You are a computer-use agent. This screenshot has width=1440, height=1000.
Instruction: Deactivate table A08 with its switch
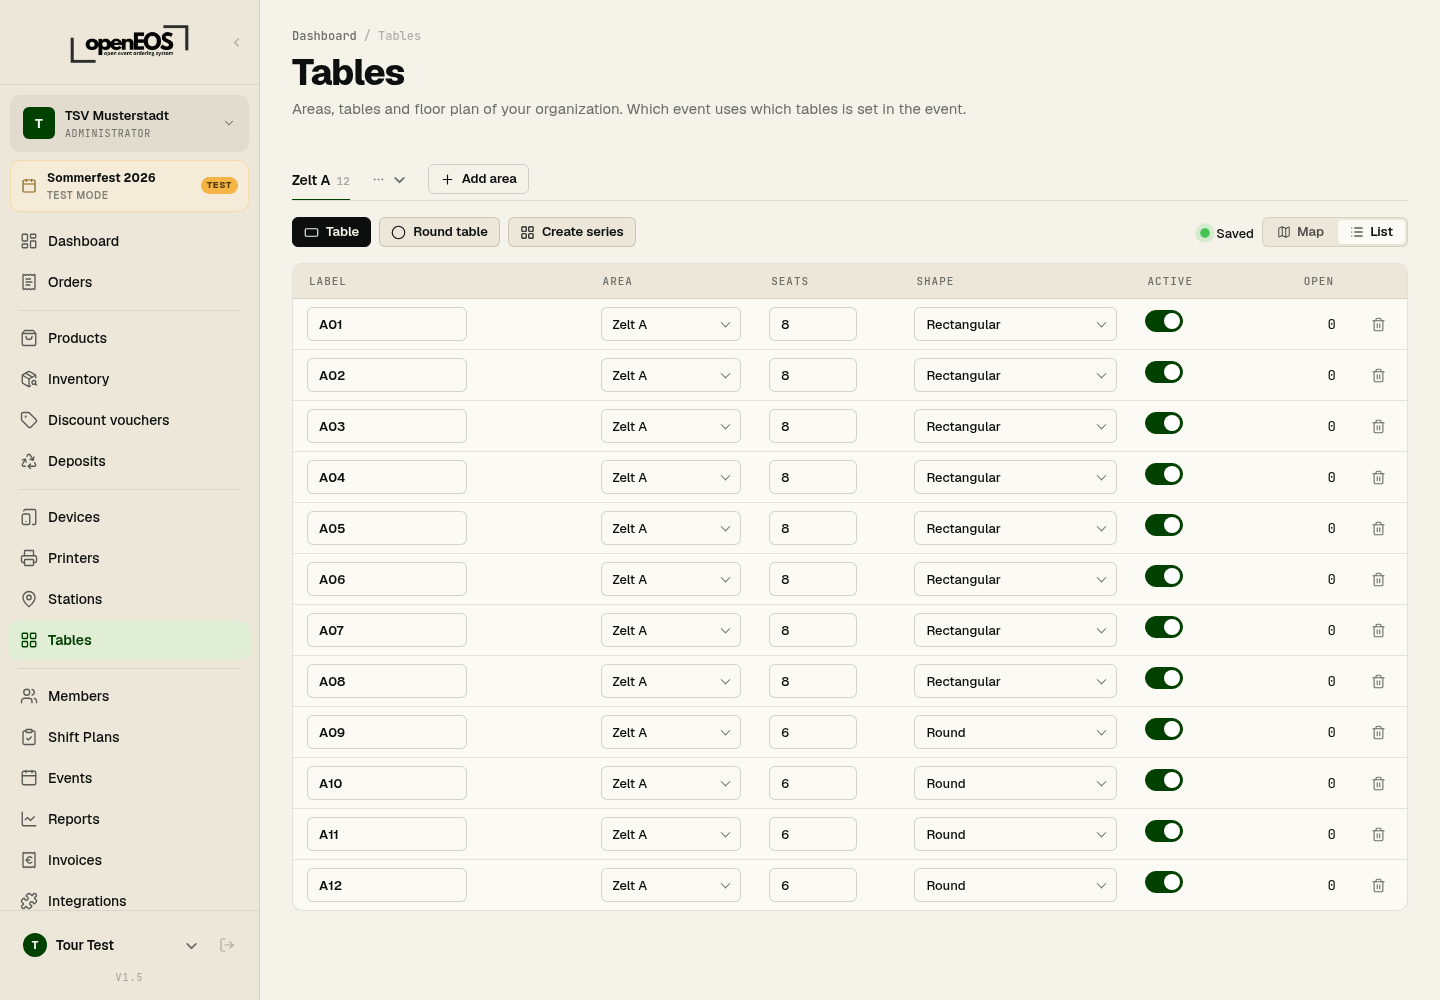(x=1164, y=678)
